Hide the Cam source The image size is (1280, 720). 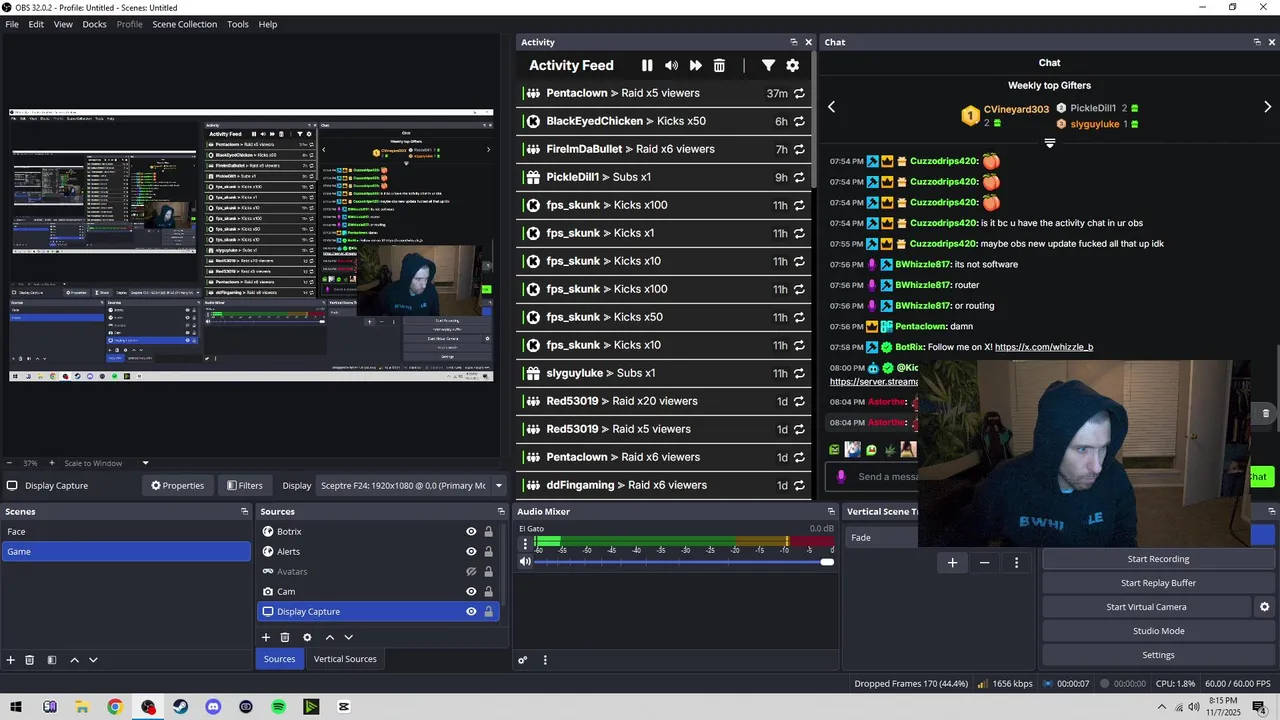pyautogui.click(x=471, y=592)
